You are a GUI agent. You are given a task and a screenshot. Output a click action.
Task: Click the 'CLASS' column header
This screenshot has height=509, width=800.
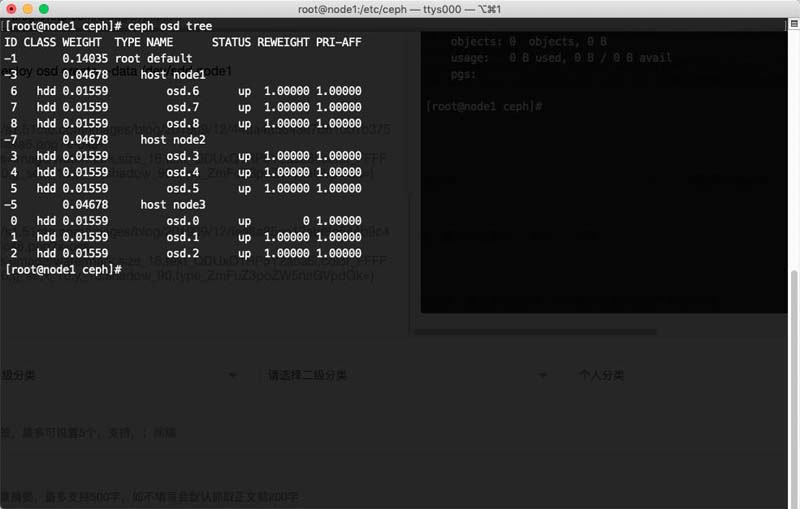[x=40, y=42]
